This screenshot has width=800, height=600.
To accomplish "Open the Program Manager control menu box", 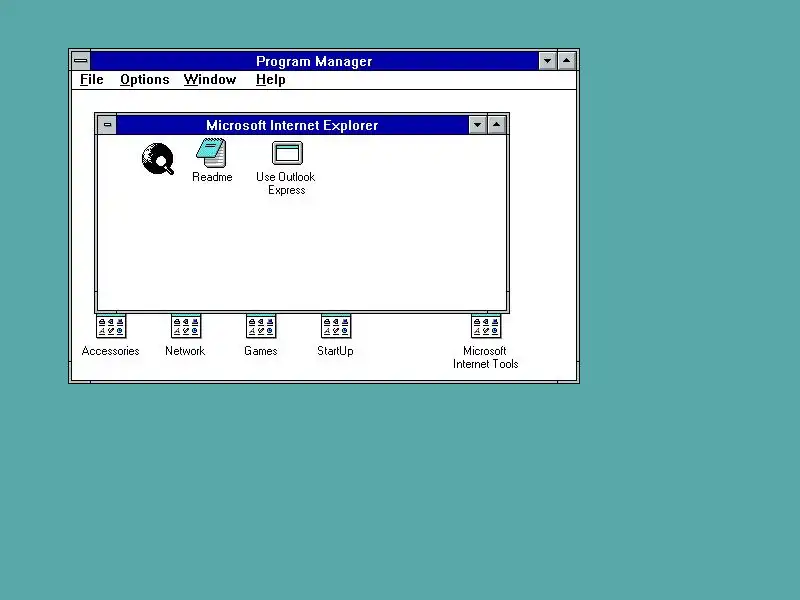I will (81, 61).
